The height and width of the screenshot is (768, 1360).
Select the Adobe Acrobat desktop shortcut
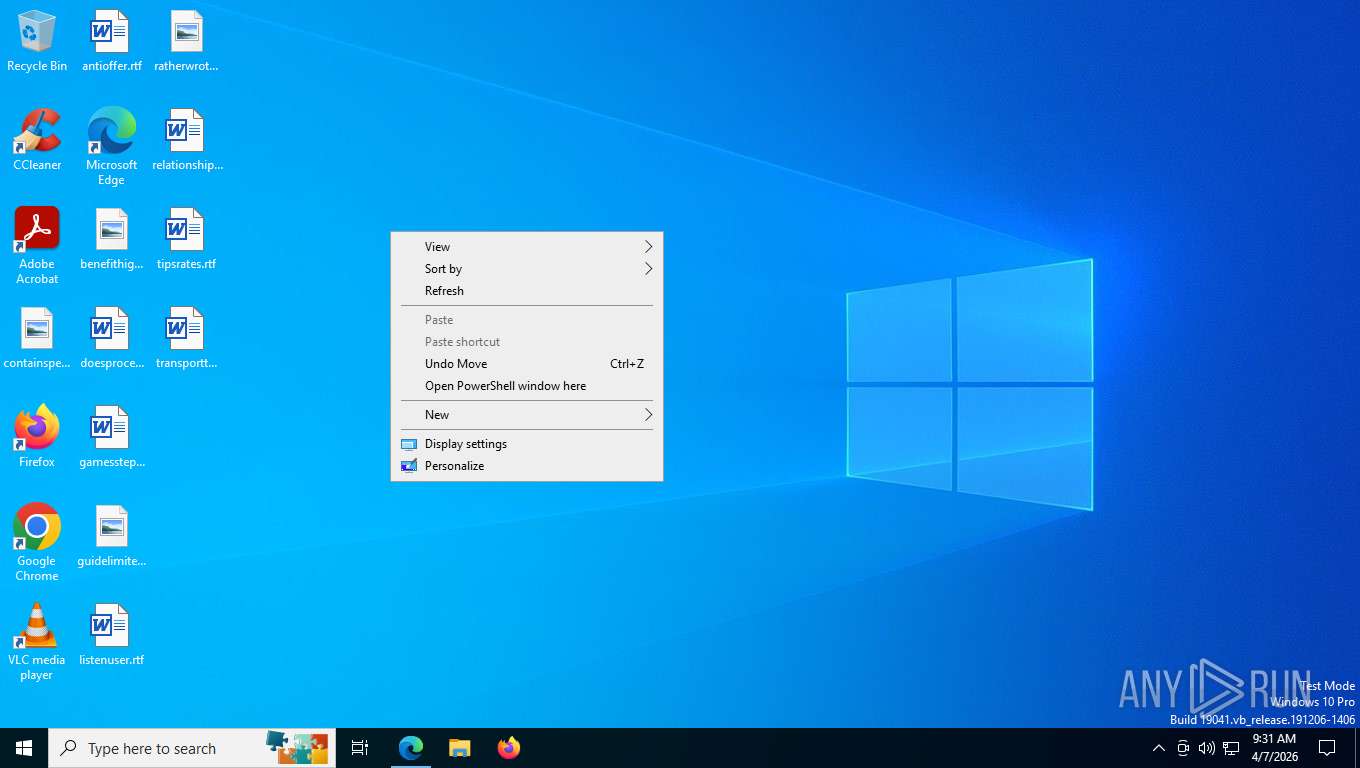(x=37, y=246)
